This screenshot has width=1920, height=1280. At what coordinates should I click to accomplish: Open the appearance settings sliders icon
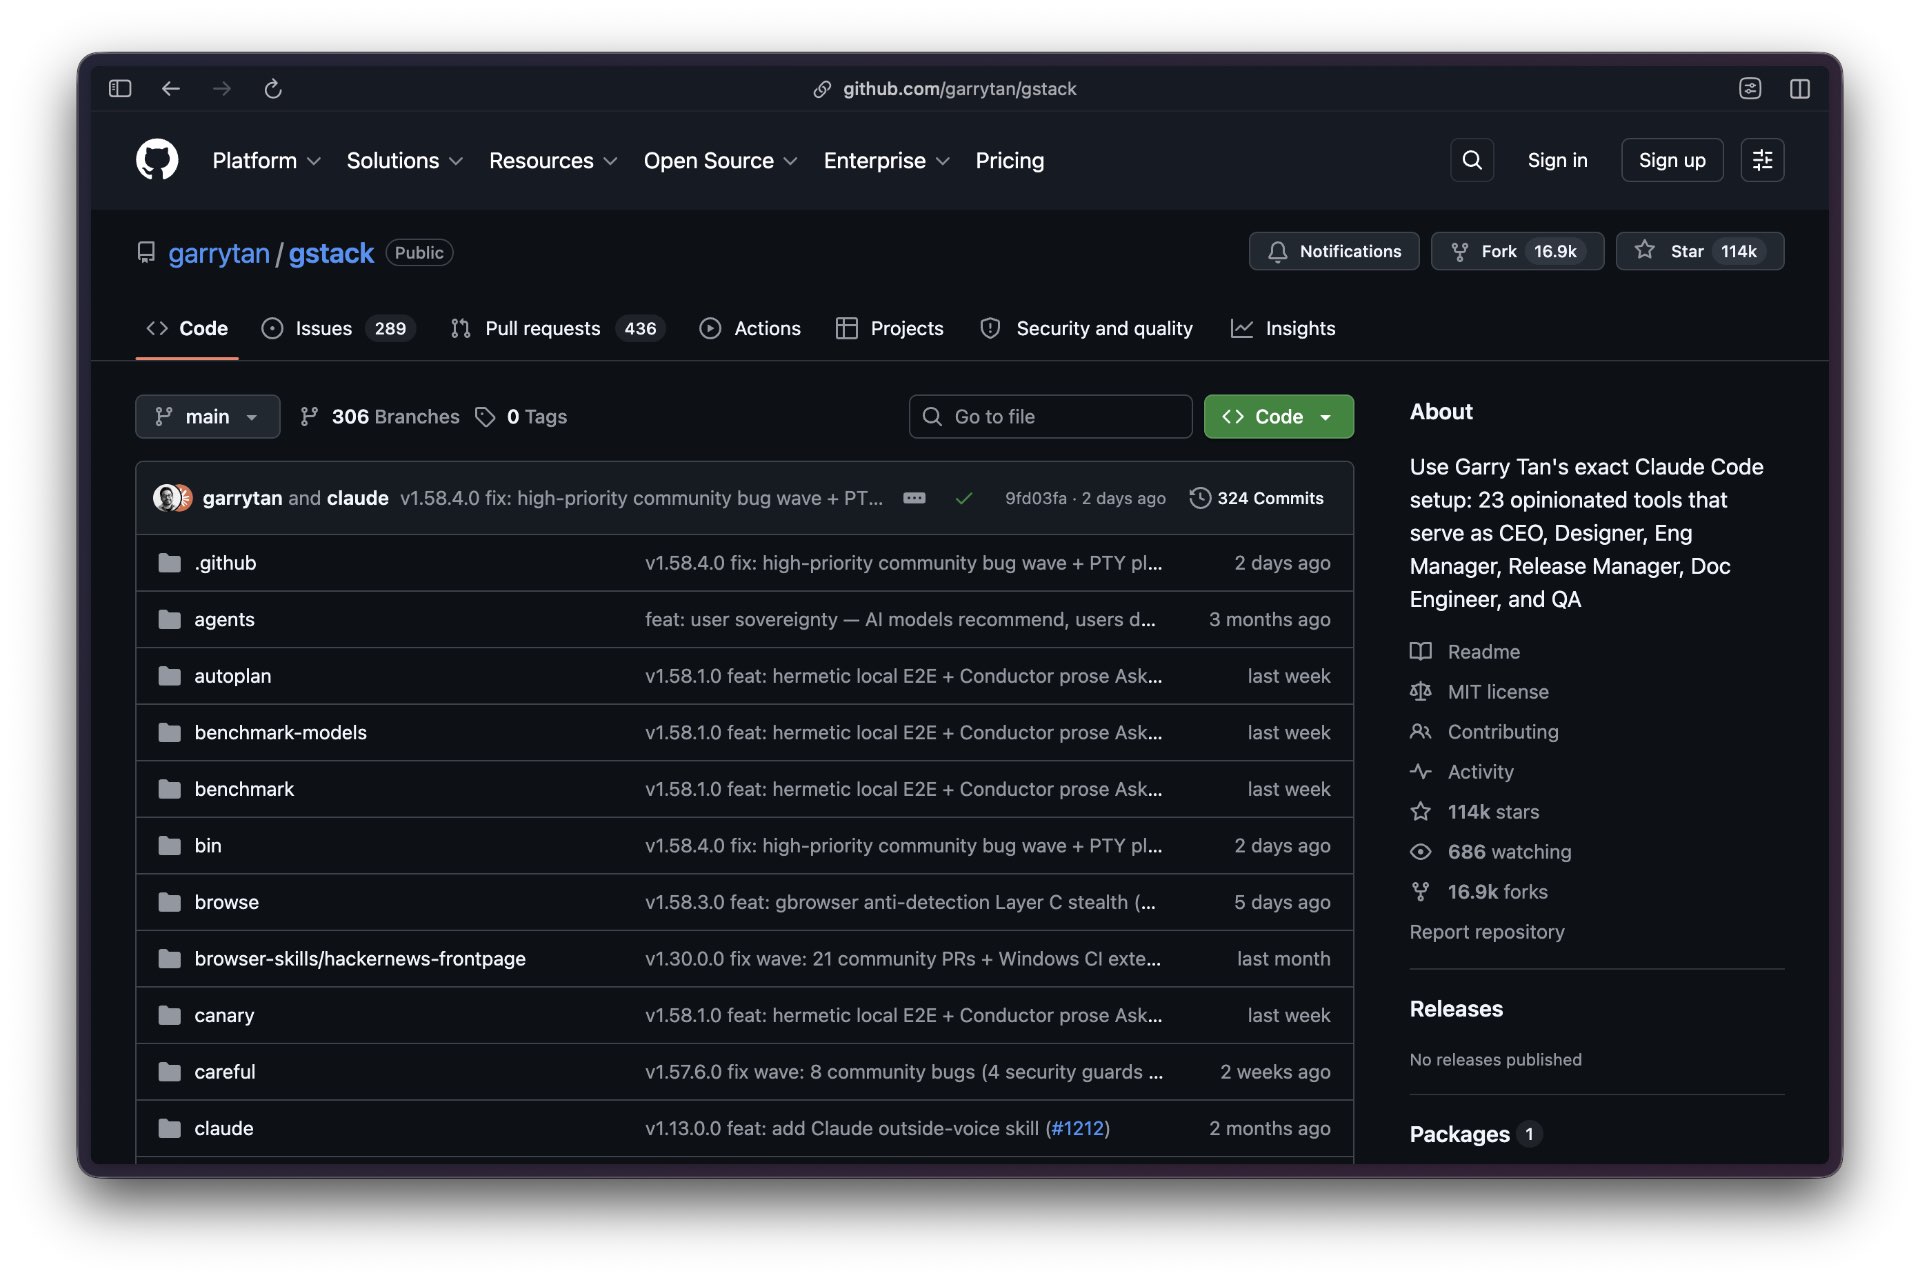point(1762,160)
